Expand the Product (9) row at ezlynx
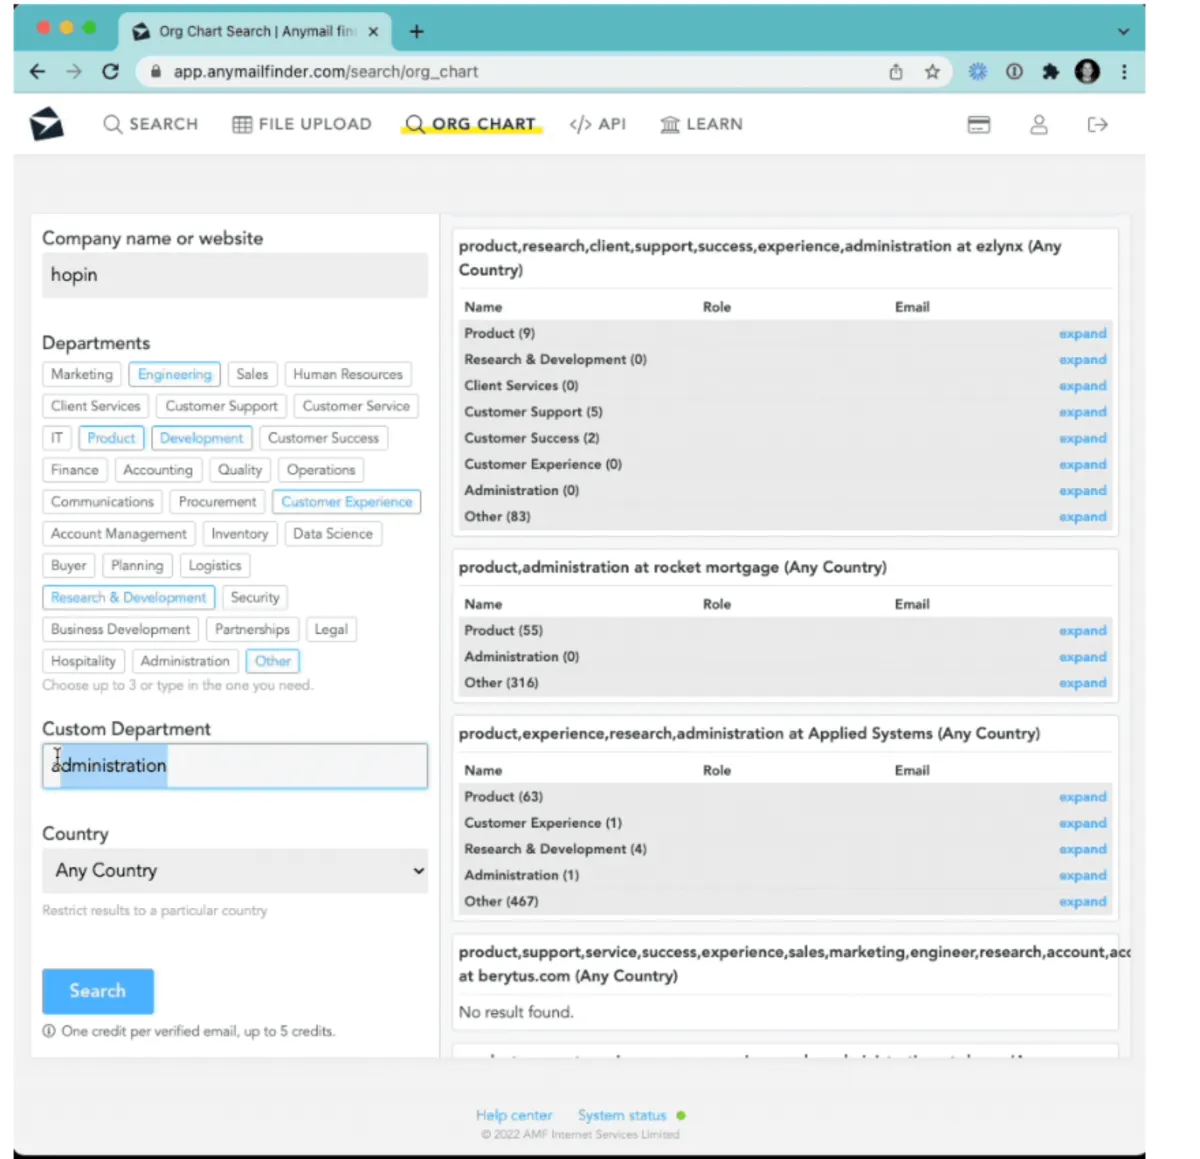 (1083, 334)
